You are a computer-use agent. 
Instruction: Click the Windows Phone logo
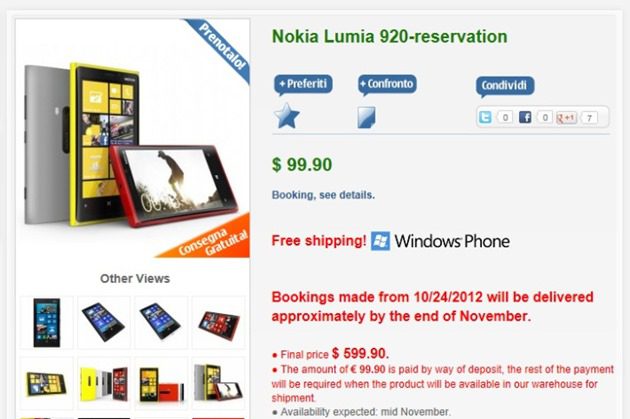point(440,241)
